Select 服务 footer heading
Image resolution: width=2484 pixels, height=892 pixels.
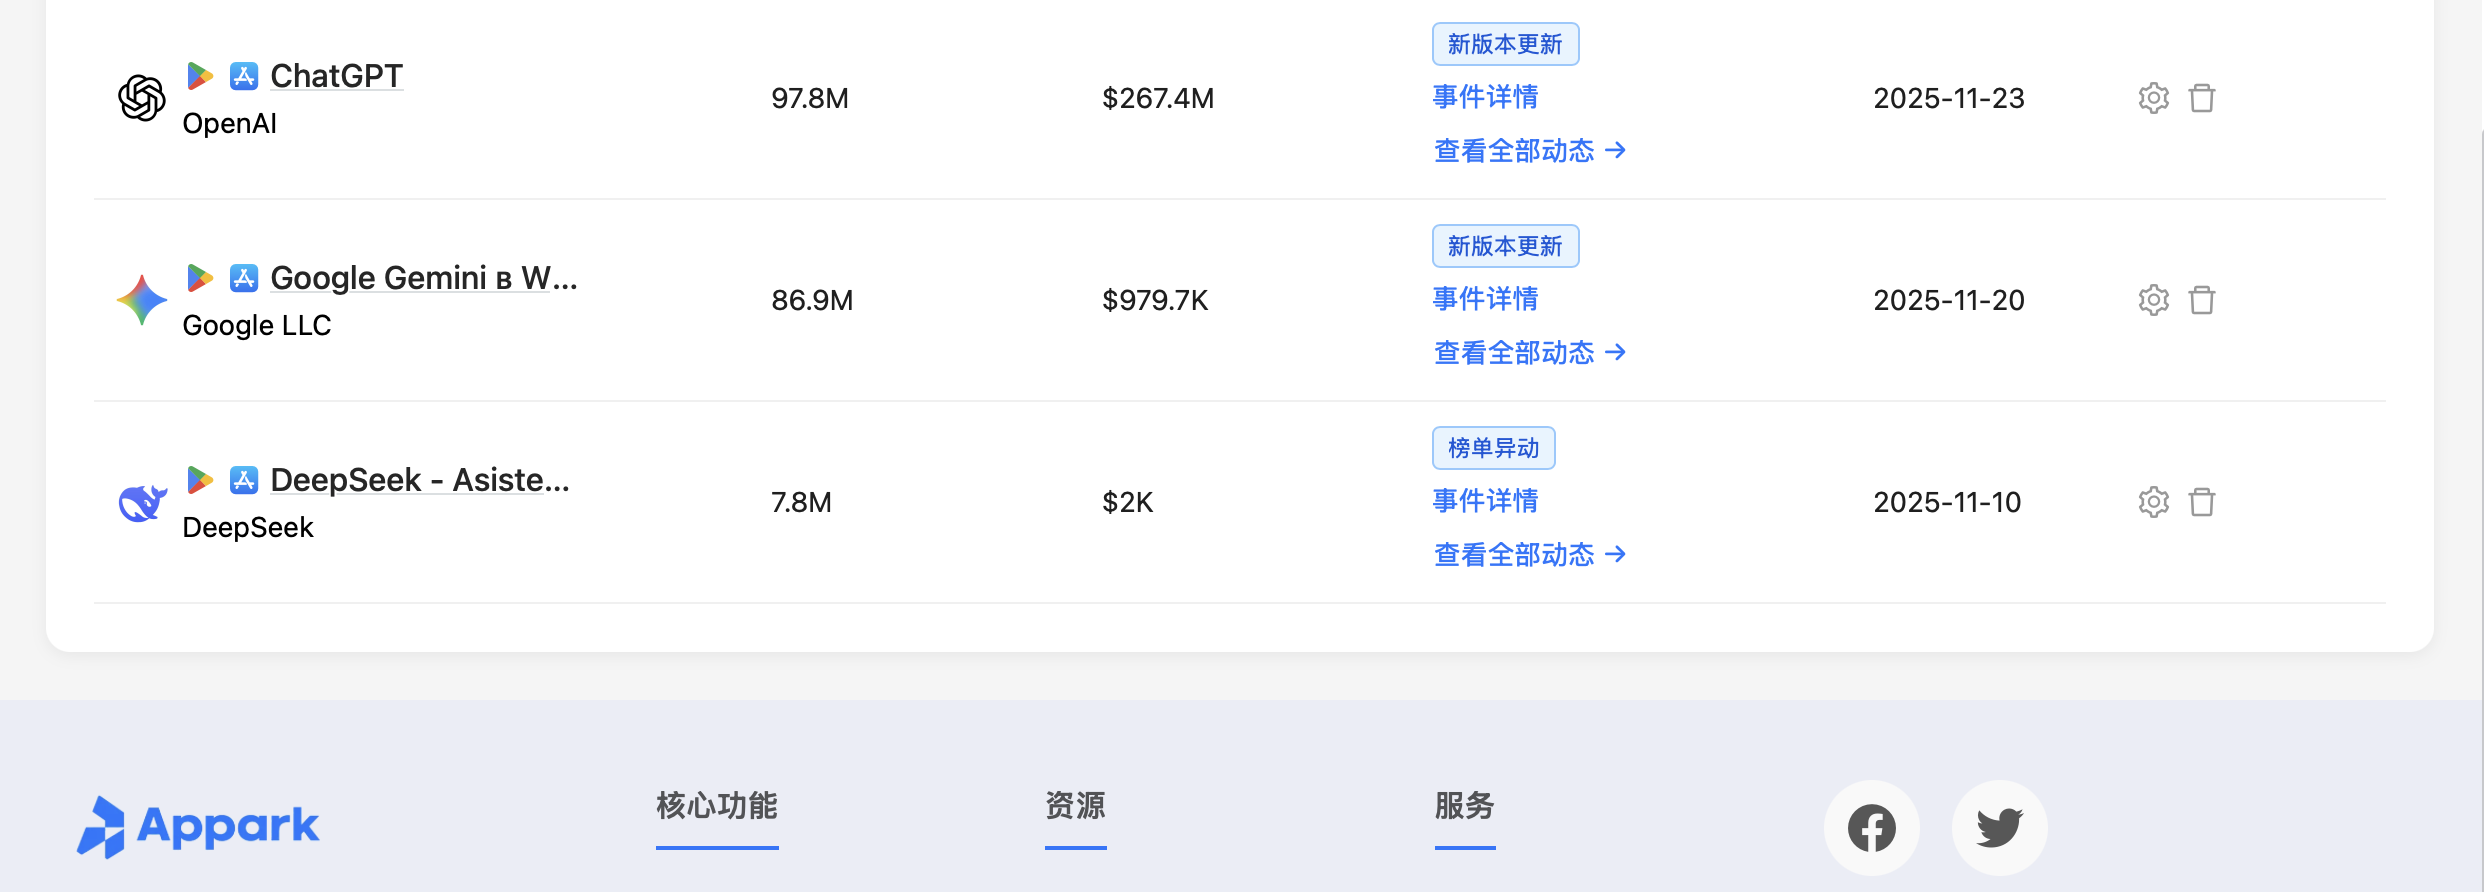(1464, 806)
